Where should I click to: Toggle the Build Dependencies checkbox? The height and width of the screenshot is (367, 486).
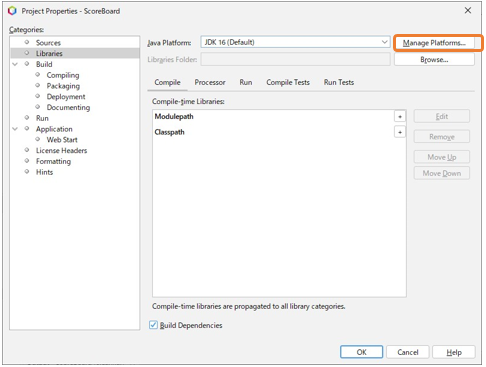coord(153,325)
